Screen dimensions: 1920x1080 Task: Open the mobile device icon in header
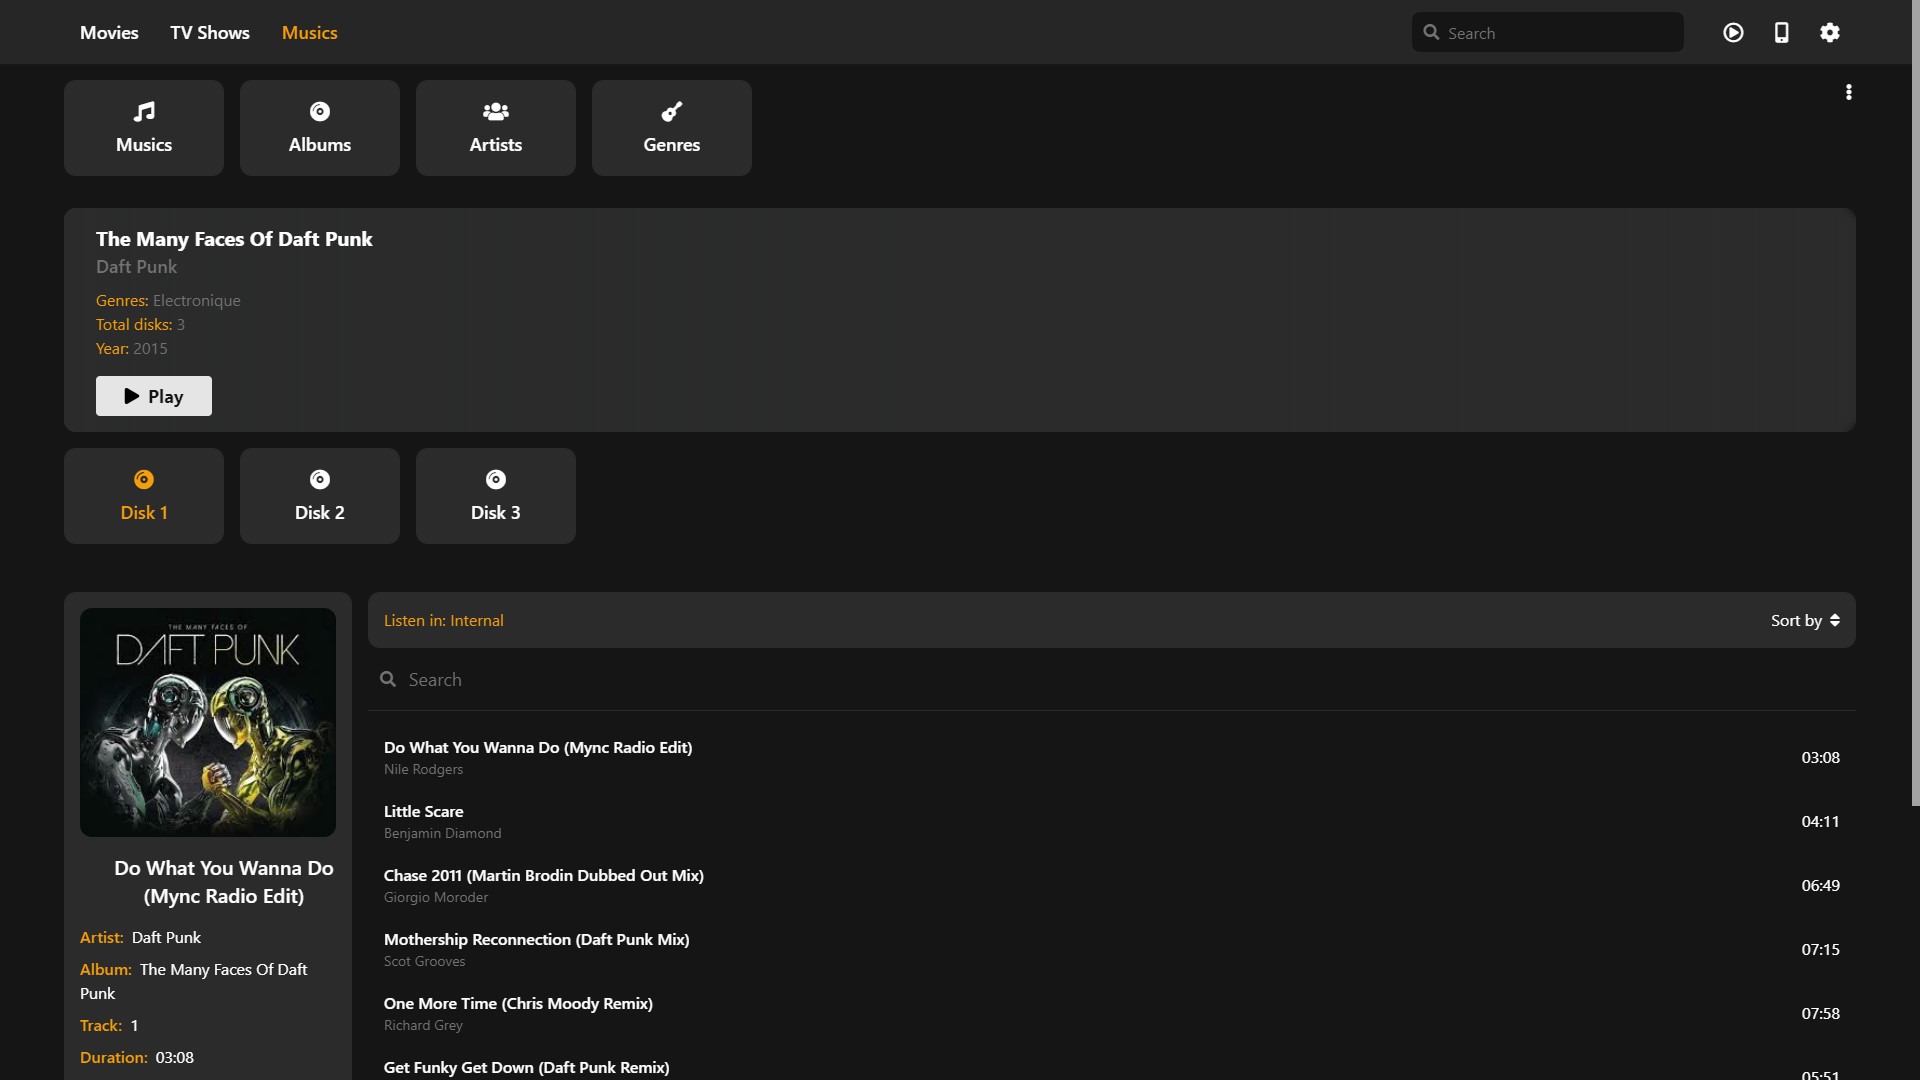[x=1781, y=33]
